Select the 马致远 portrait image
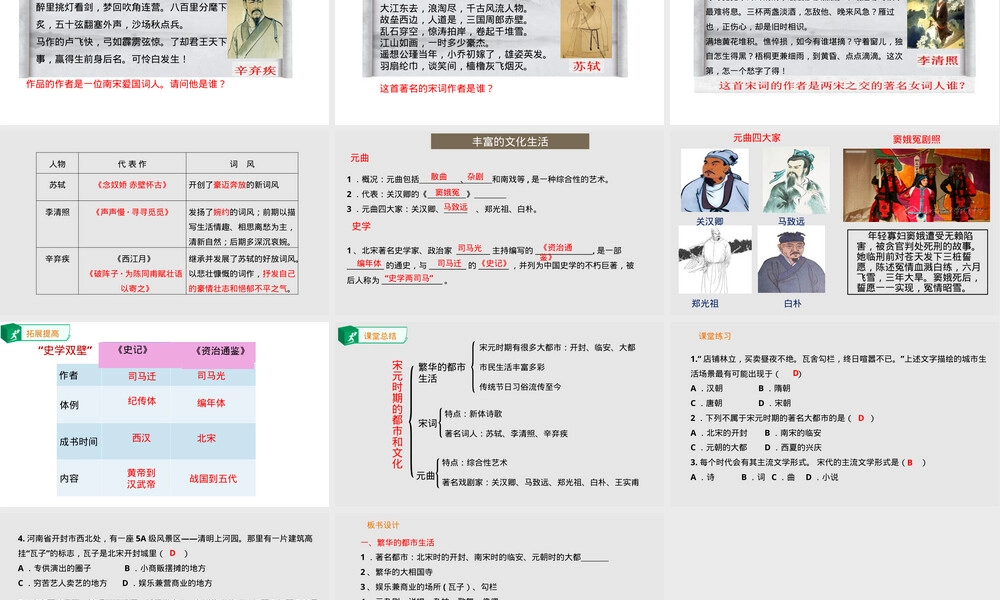This screenshot has height=600, width=1000. tap(796, 180)
